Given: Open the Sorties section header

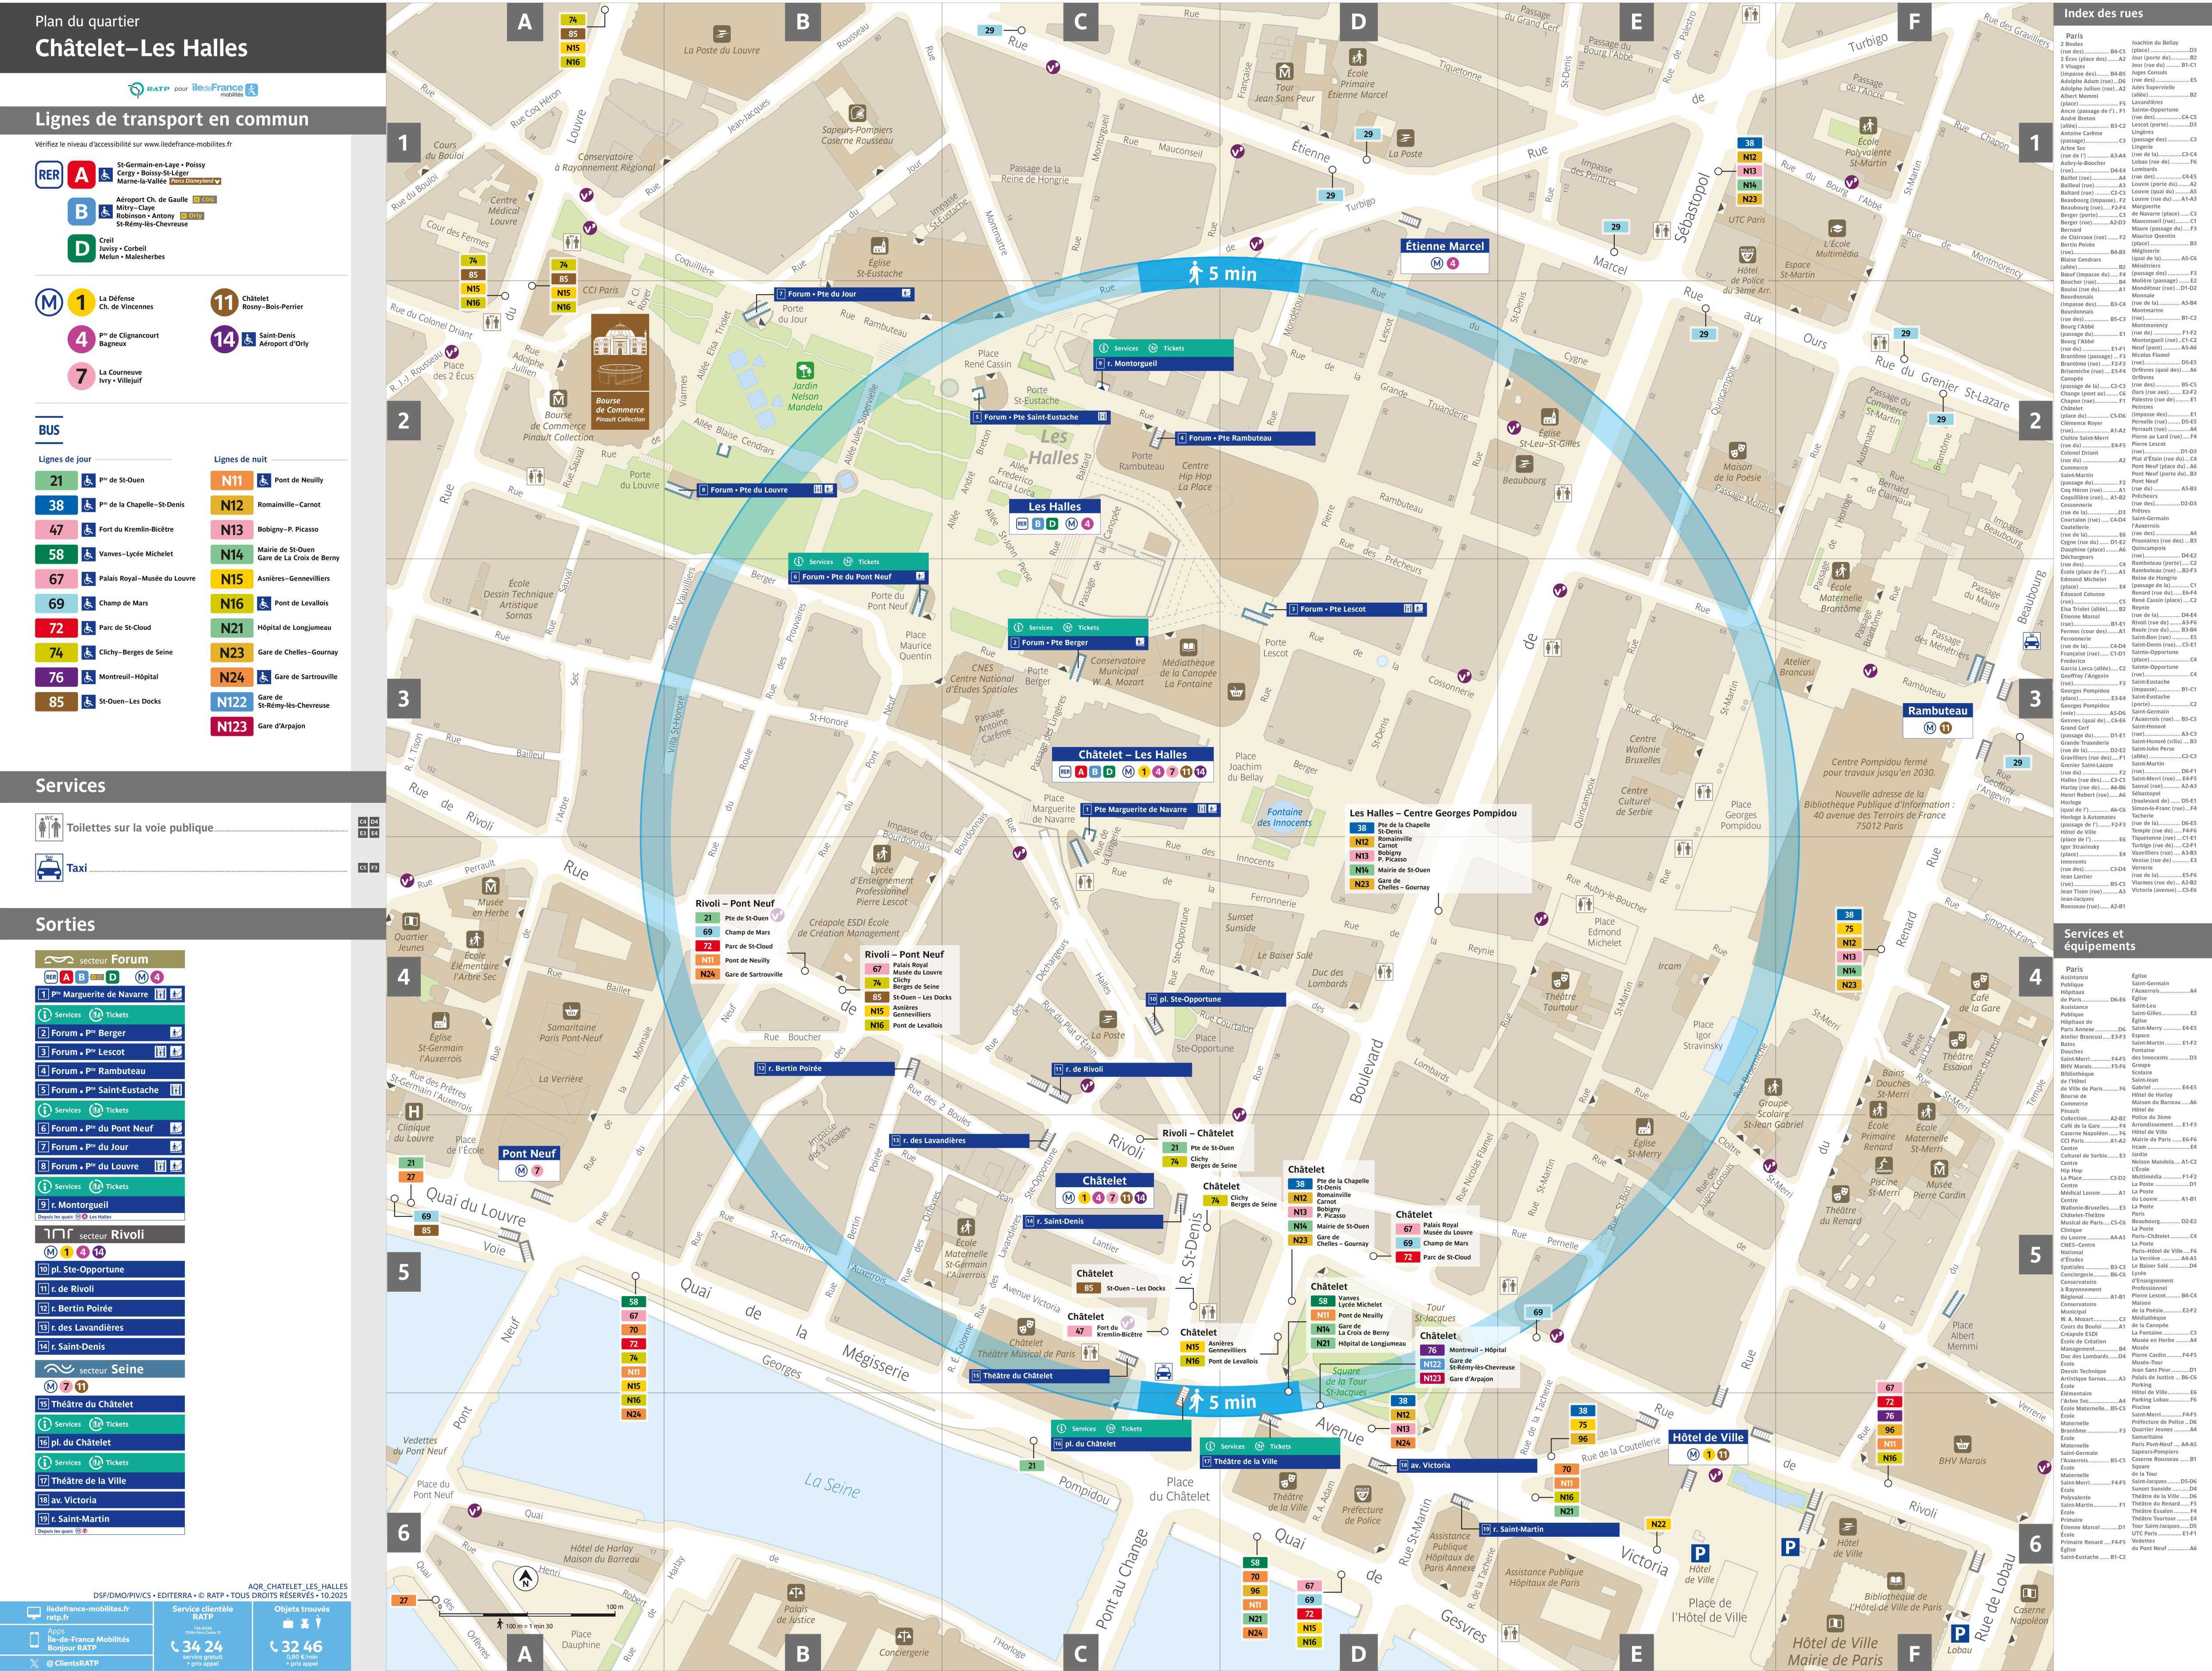Looking at the screenshot, I should point(66,924).
